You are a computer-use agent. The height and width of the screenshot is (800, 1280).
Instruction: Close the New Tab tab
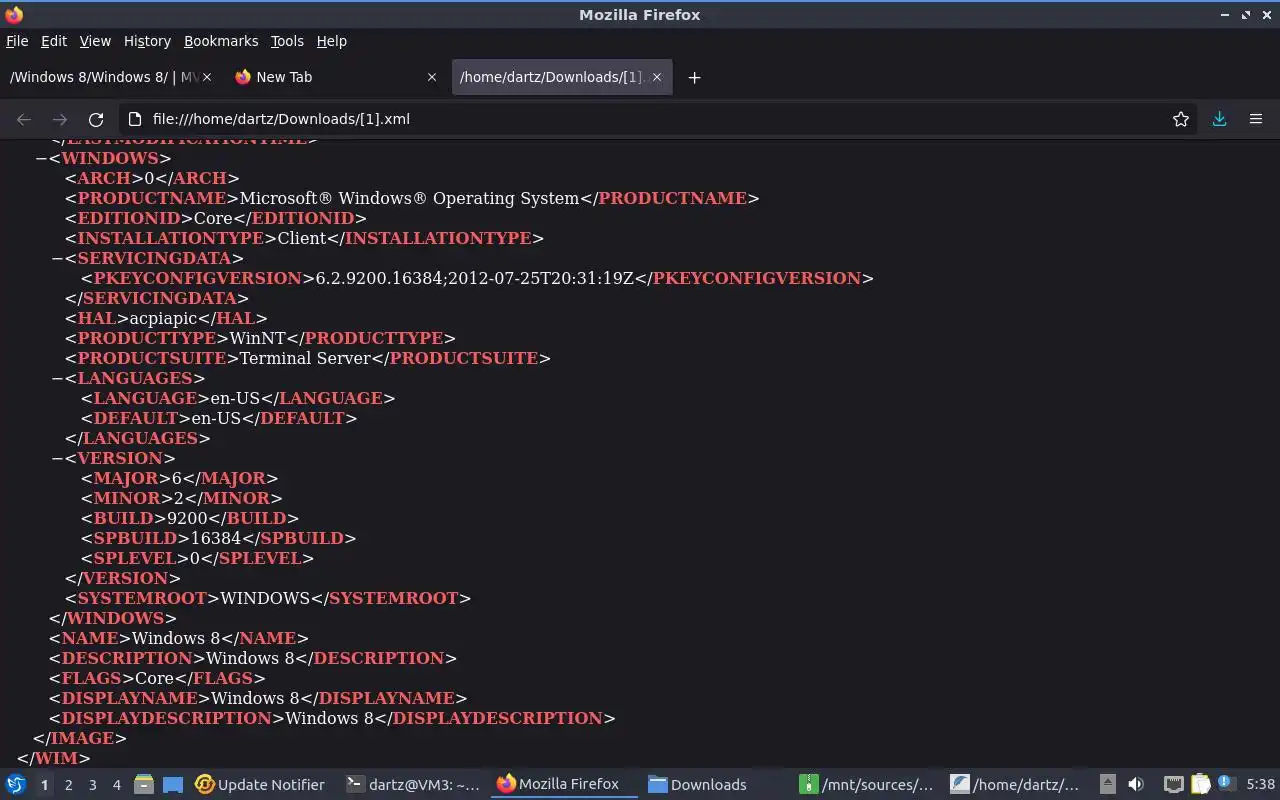pos(432,77)
